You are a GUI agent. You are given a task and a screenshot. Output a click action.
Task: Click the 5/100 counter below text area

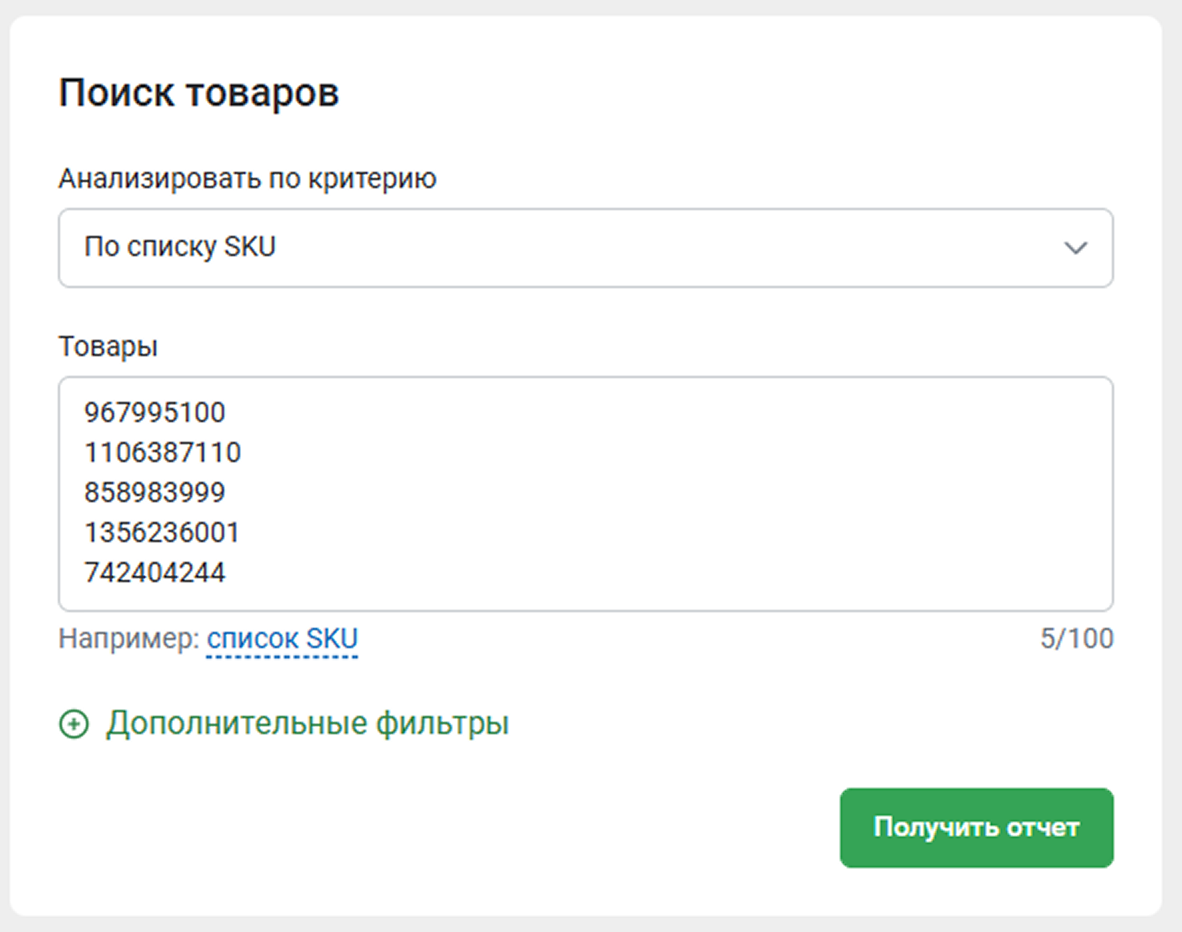click(1076, 639)
